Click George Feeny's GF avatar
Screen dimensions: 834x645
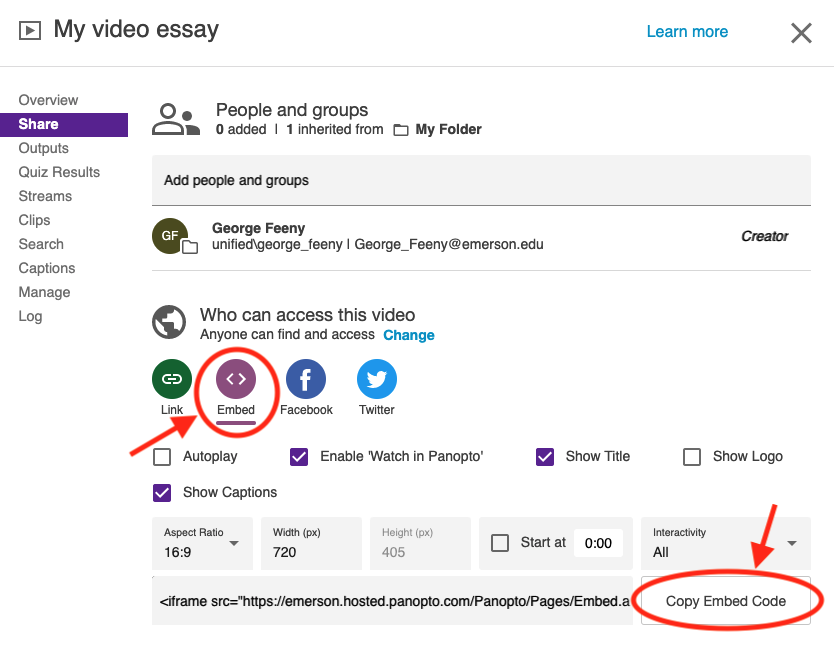coord(170,236)
